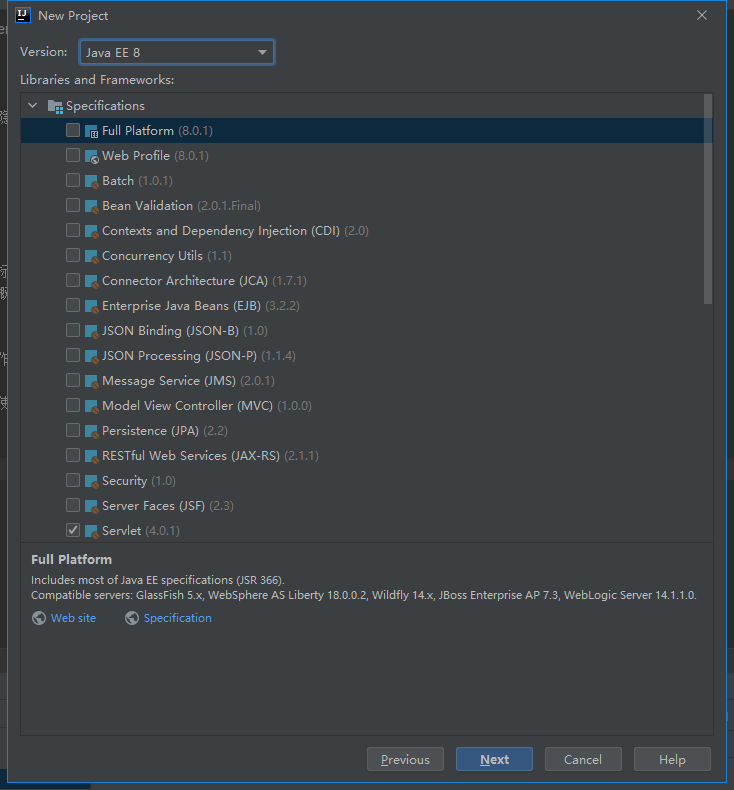Click the Security library icon
The width and height of the screenshot is (734, 790).
tap(91, 481)
